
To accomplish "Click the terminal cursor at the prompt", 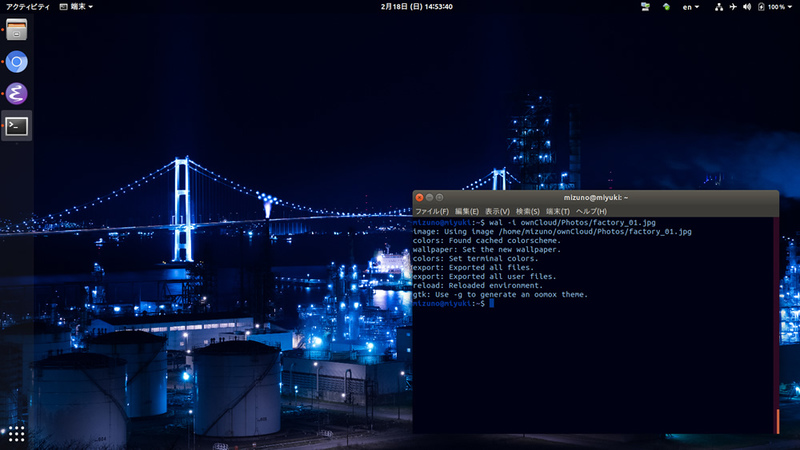I will [491, 304].
